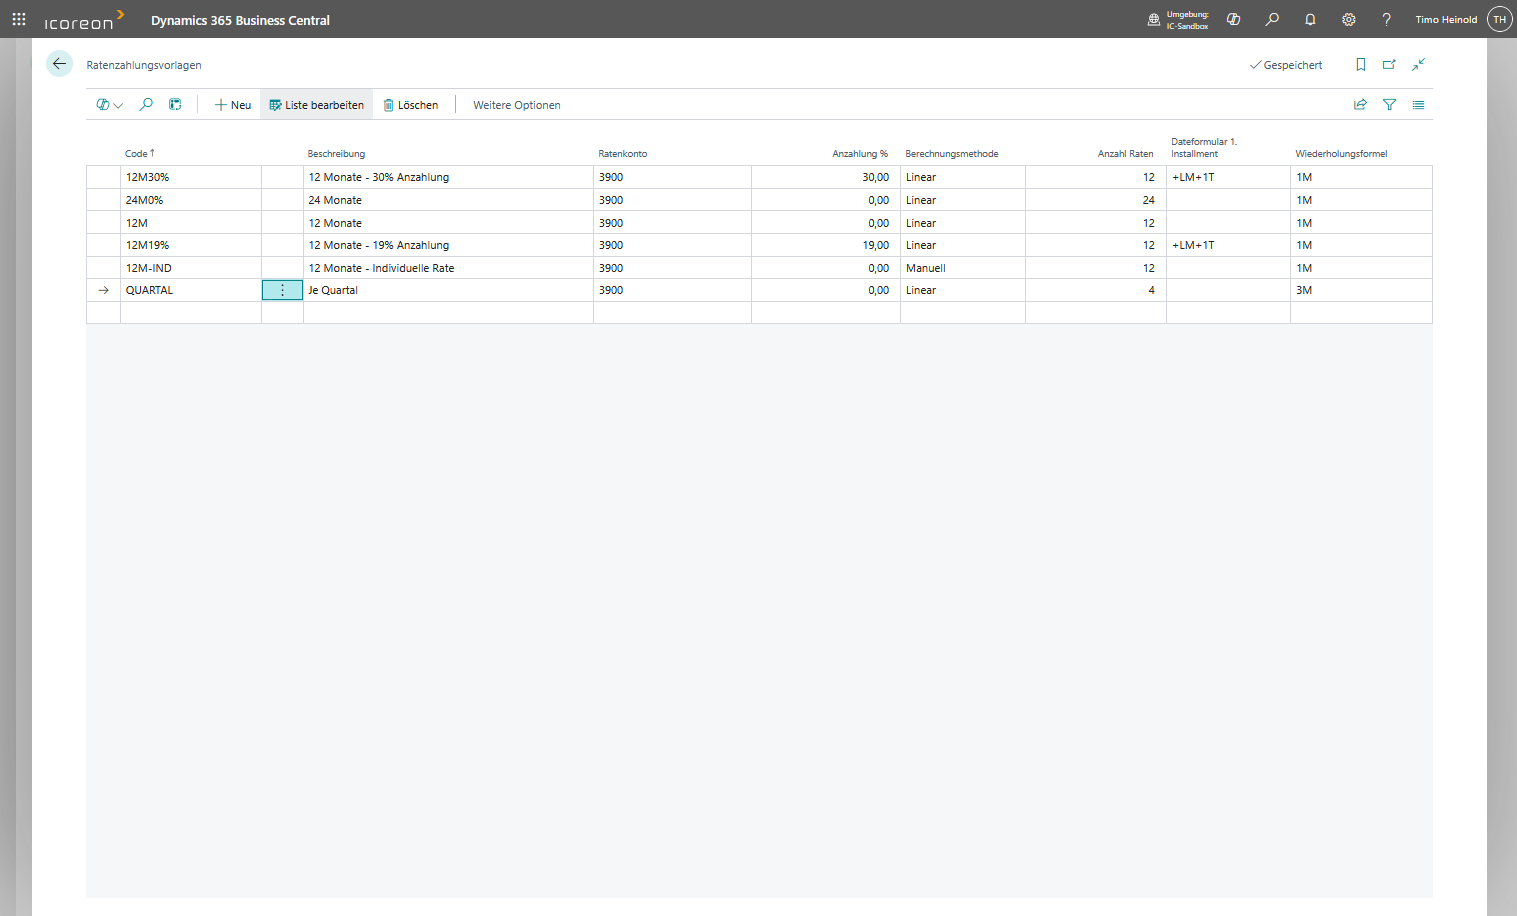Collapse the page with the shrink arrows icon

coord(1418,65)
